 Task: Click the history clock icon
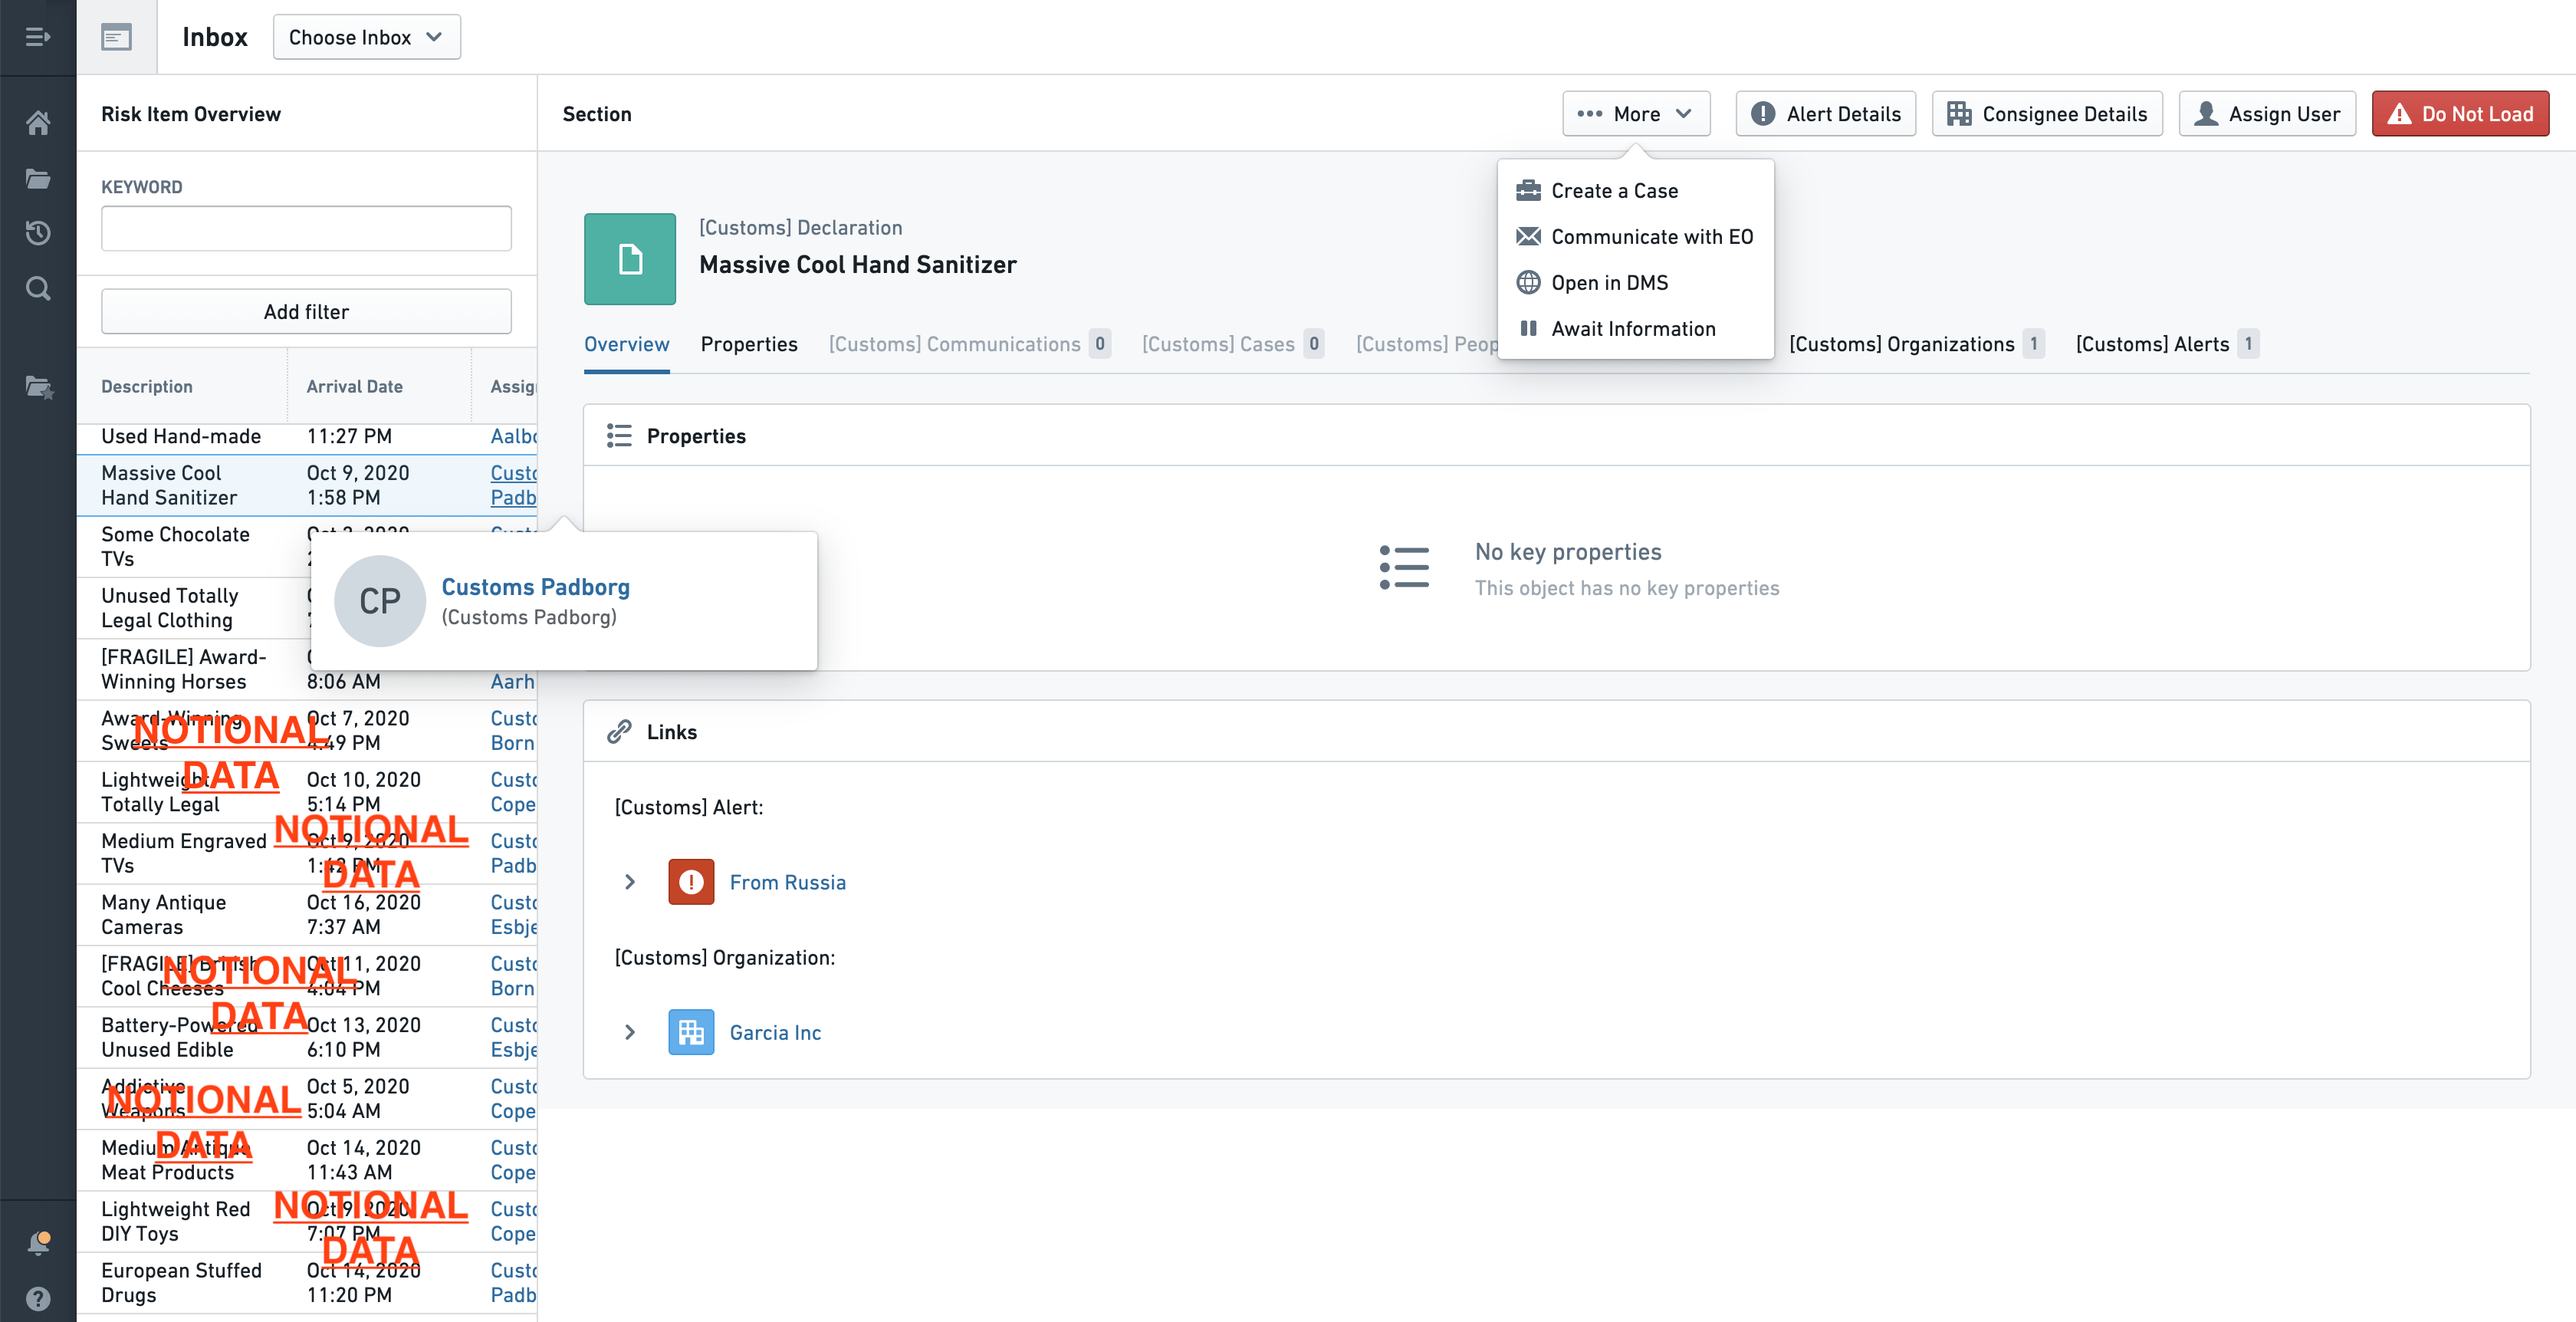click(x=38, y=233)
